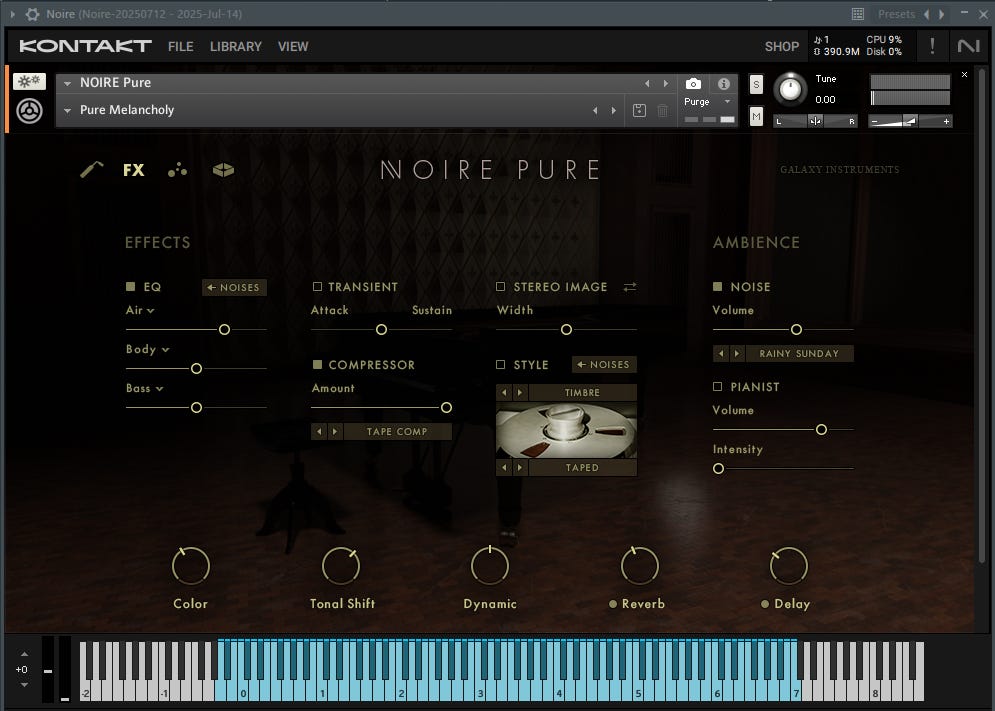Take a snapshot with the camera icon
995x711 pixels.
pyautogui.click(x=693, y=83)
